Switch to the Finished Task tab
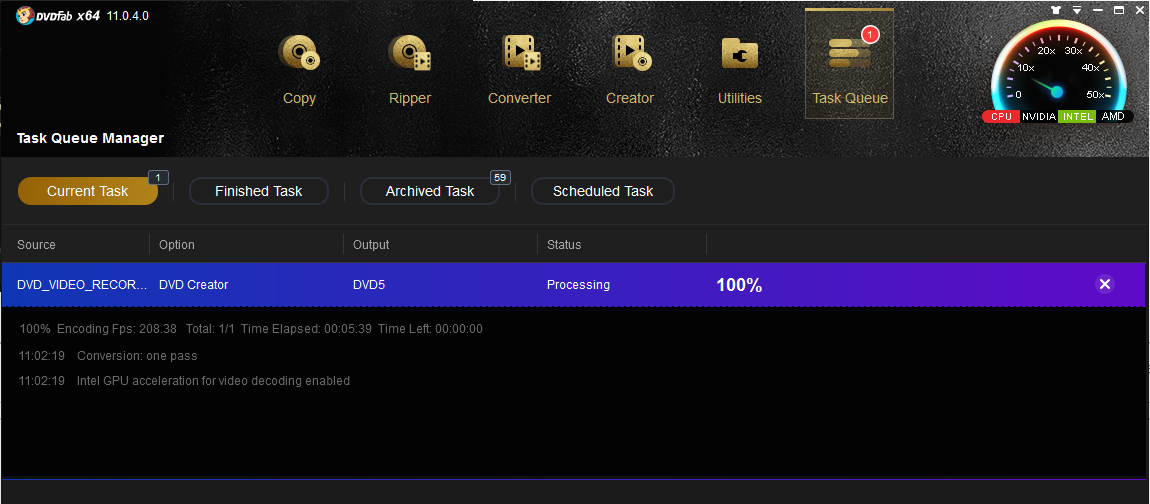 [x=258, y=191]
